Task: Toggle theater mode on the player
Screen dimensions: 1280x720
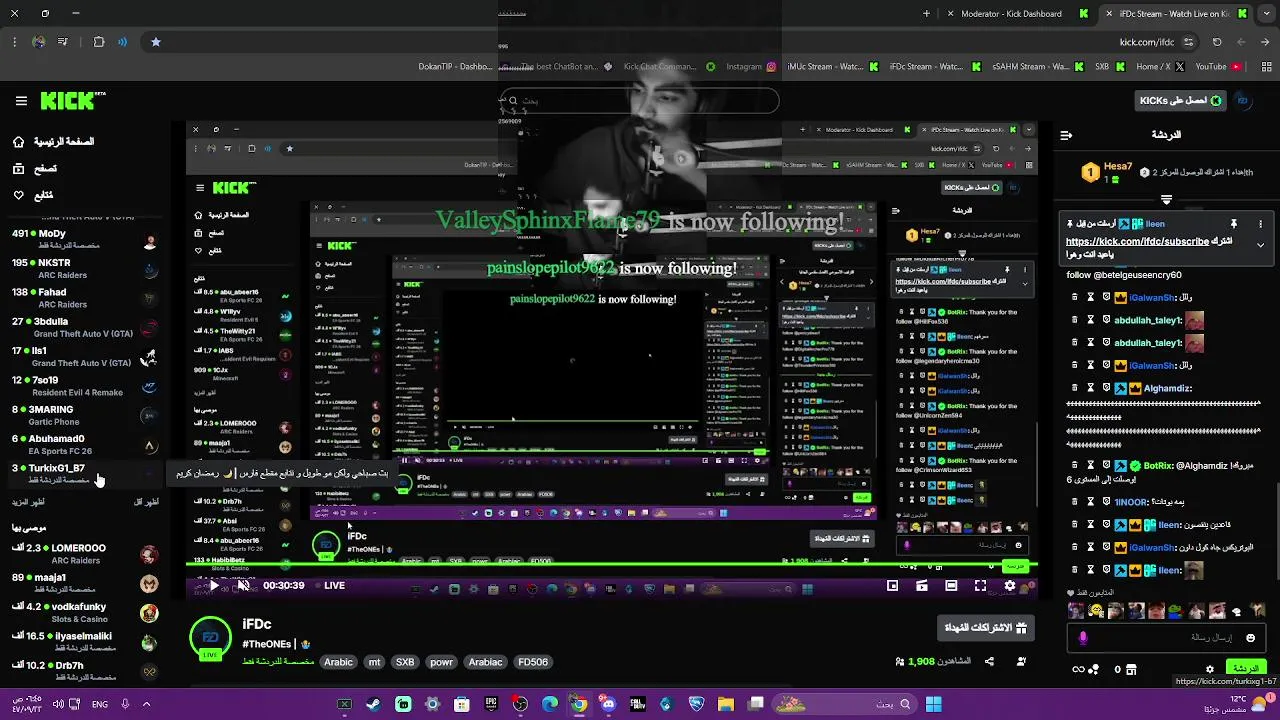Action: tap(951, 586)
